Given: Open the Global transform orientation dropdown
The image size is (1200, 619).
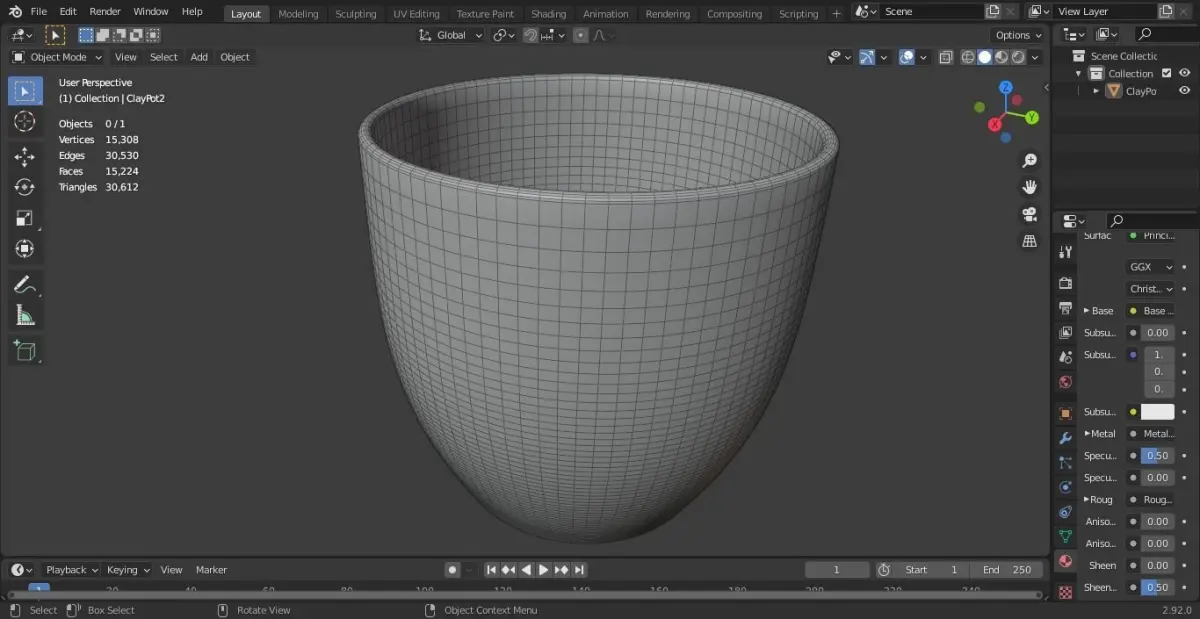Looking at the screenshot, I should 451,35.
